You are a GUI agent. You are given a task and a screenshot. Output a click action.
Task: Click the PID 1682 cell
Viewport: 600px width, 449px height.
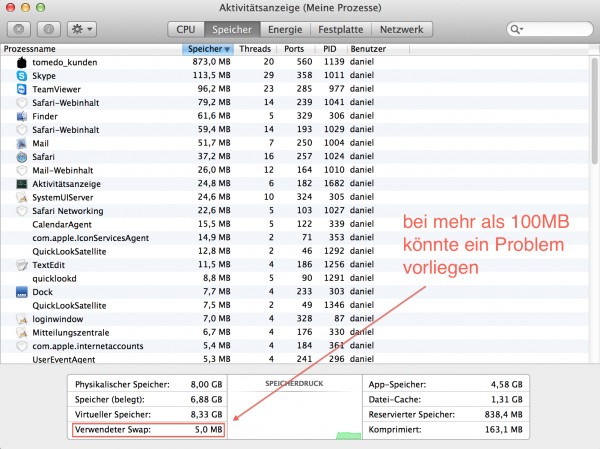tap(334, 183)
